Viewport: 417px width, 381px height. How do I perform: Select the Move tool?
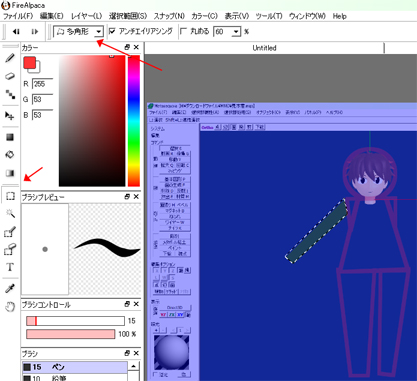point(10,116)
